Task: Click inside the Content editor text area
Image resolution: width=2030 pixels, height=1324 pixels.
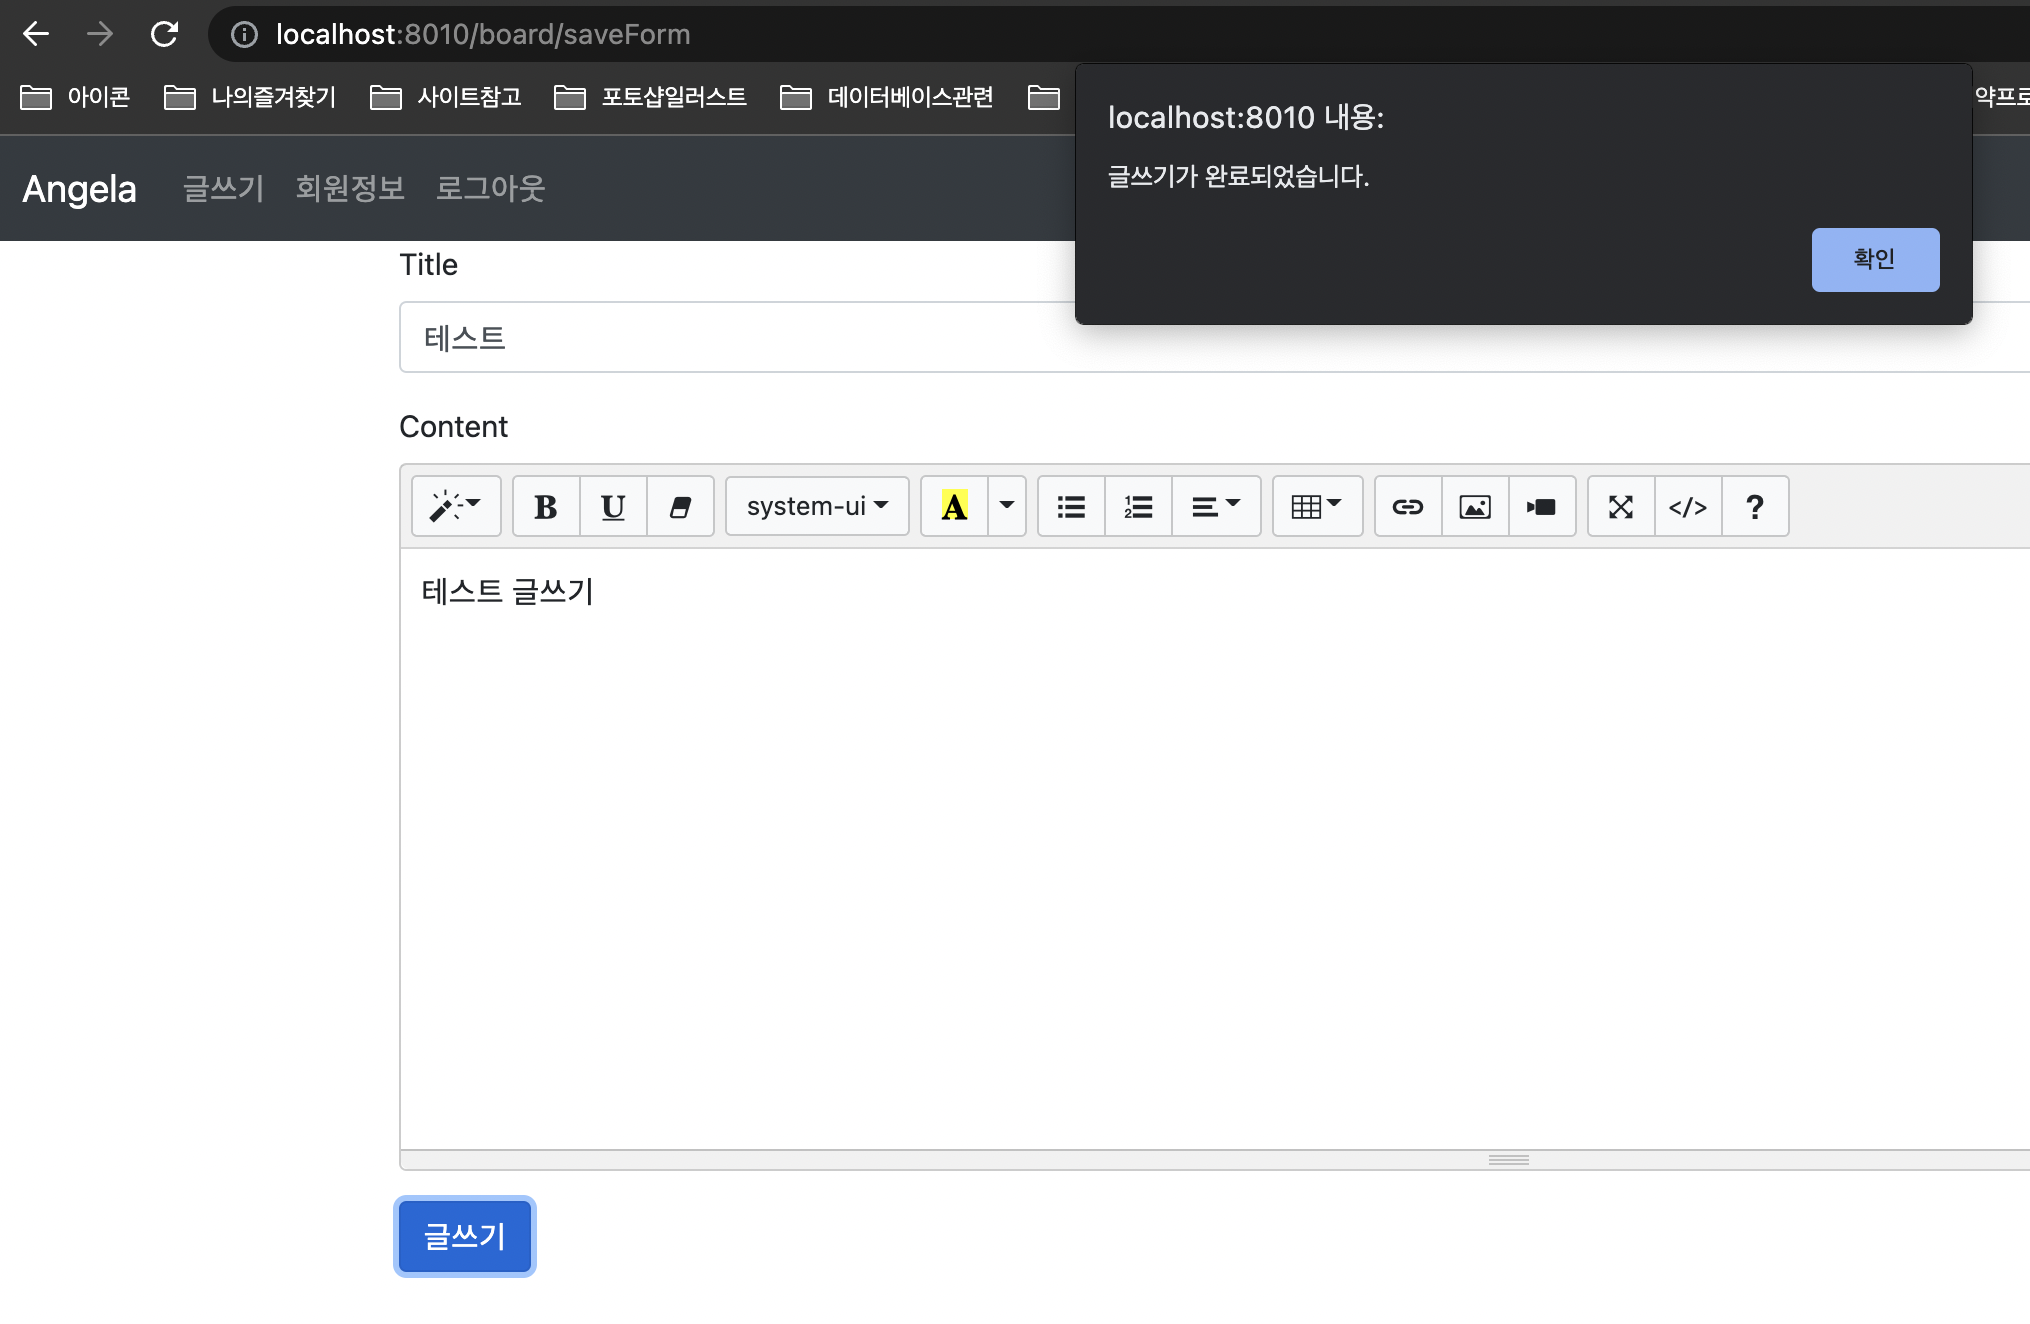Action: coord(1214,848)
